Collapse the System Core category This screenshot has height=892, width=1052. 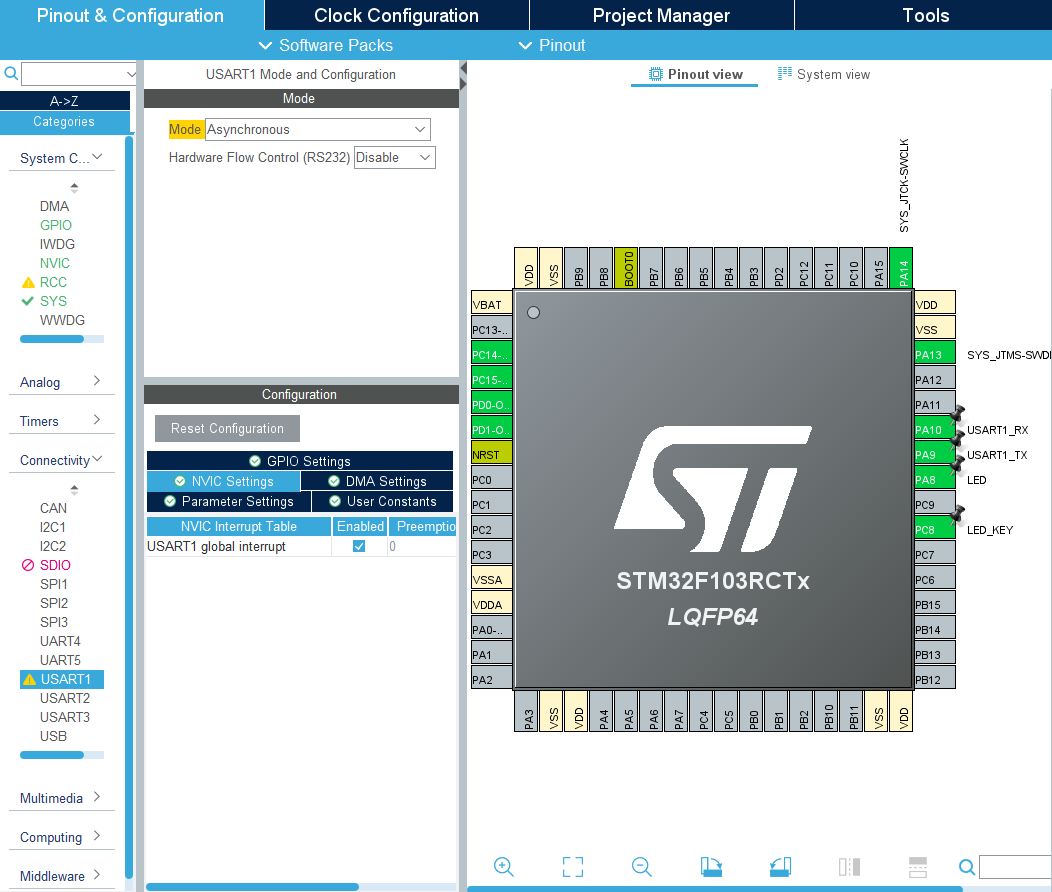point(62,158)
